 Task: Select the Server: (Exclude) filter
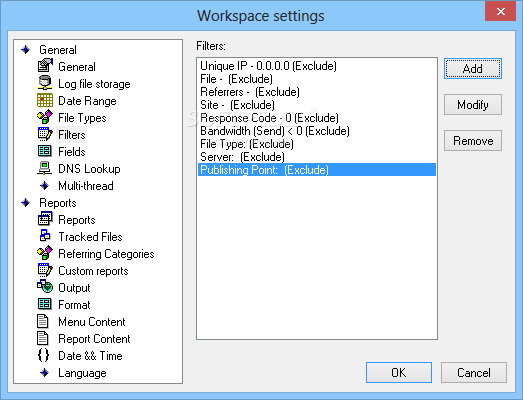pos(317,157)
